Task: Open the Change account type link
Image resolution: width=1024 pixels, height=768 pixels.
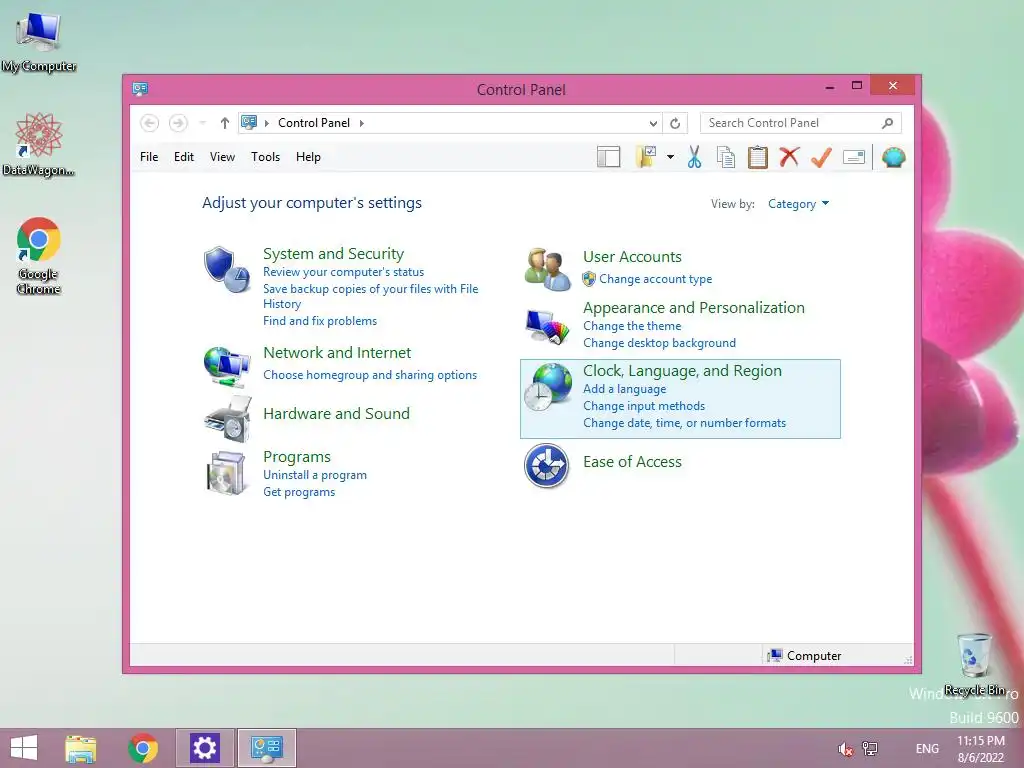Action: click(x=656, y=279)
